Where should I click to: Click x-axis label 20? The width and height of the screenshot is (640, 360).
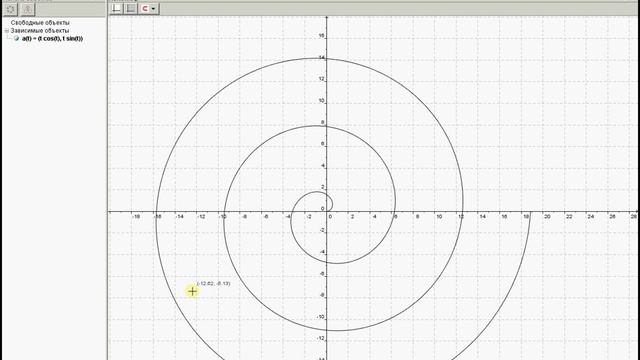(547, 217)
